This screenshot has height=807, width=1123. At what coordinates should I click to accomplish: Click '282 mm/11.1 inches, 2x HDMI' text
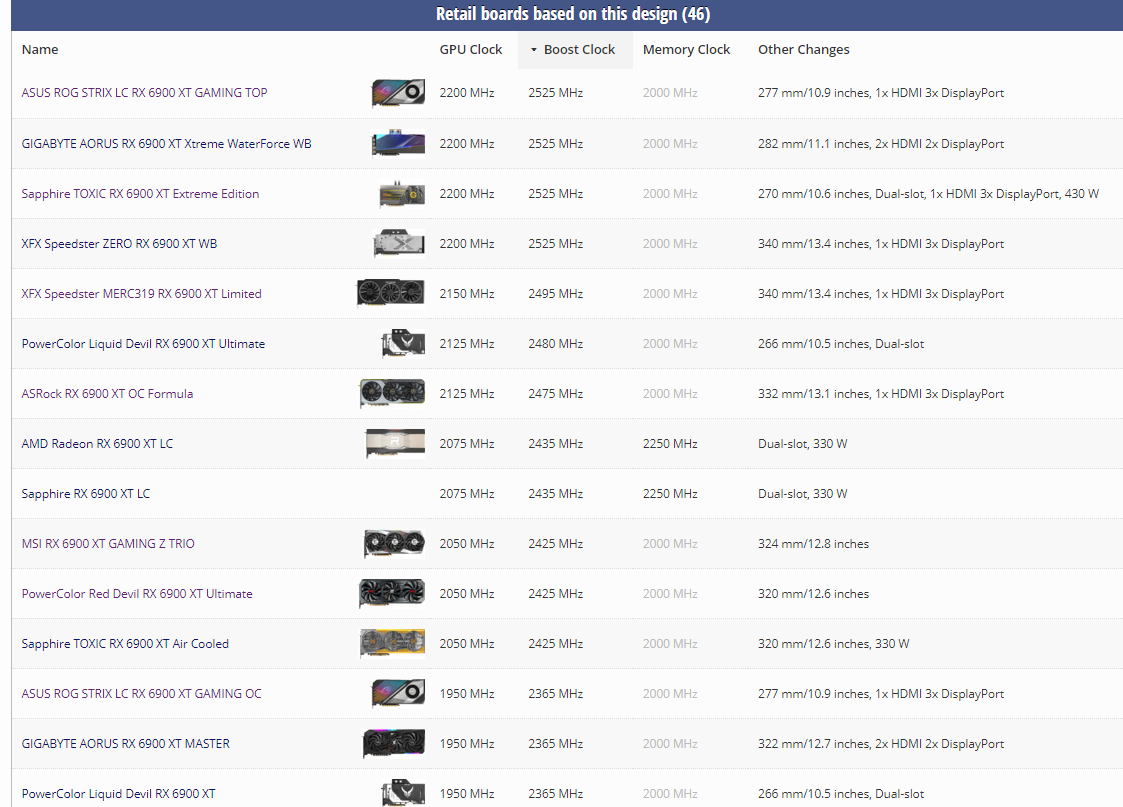click(881, 143)
